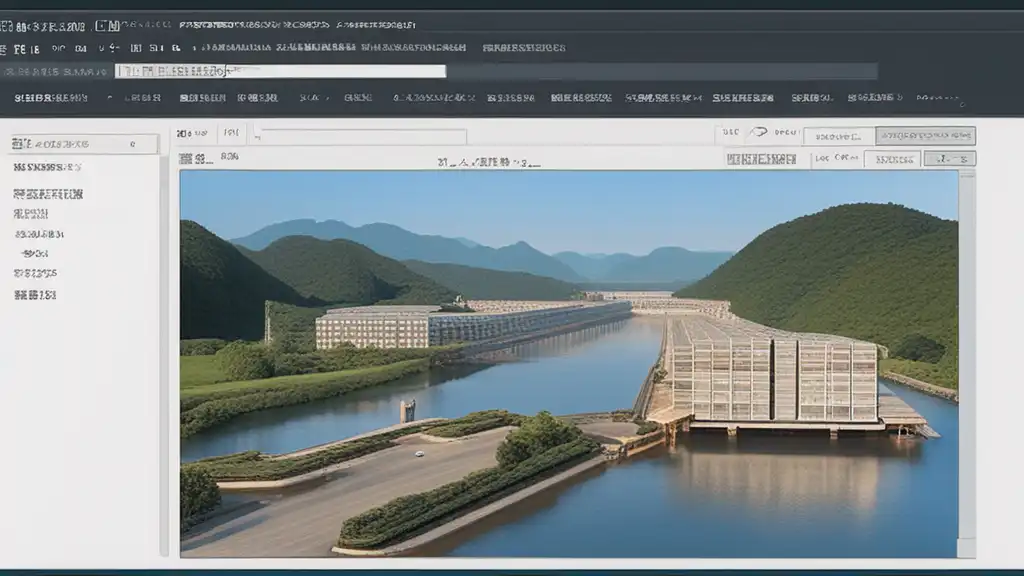Click the small icon label right of the eye-shaped icon

[786, 132]
